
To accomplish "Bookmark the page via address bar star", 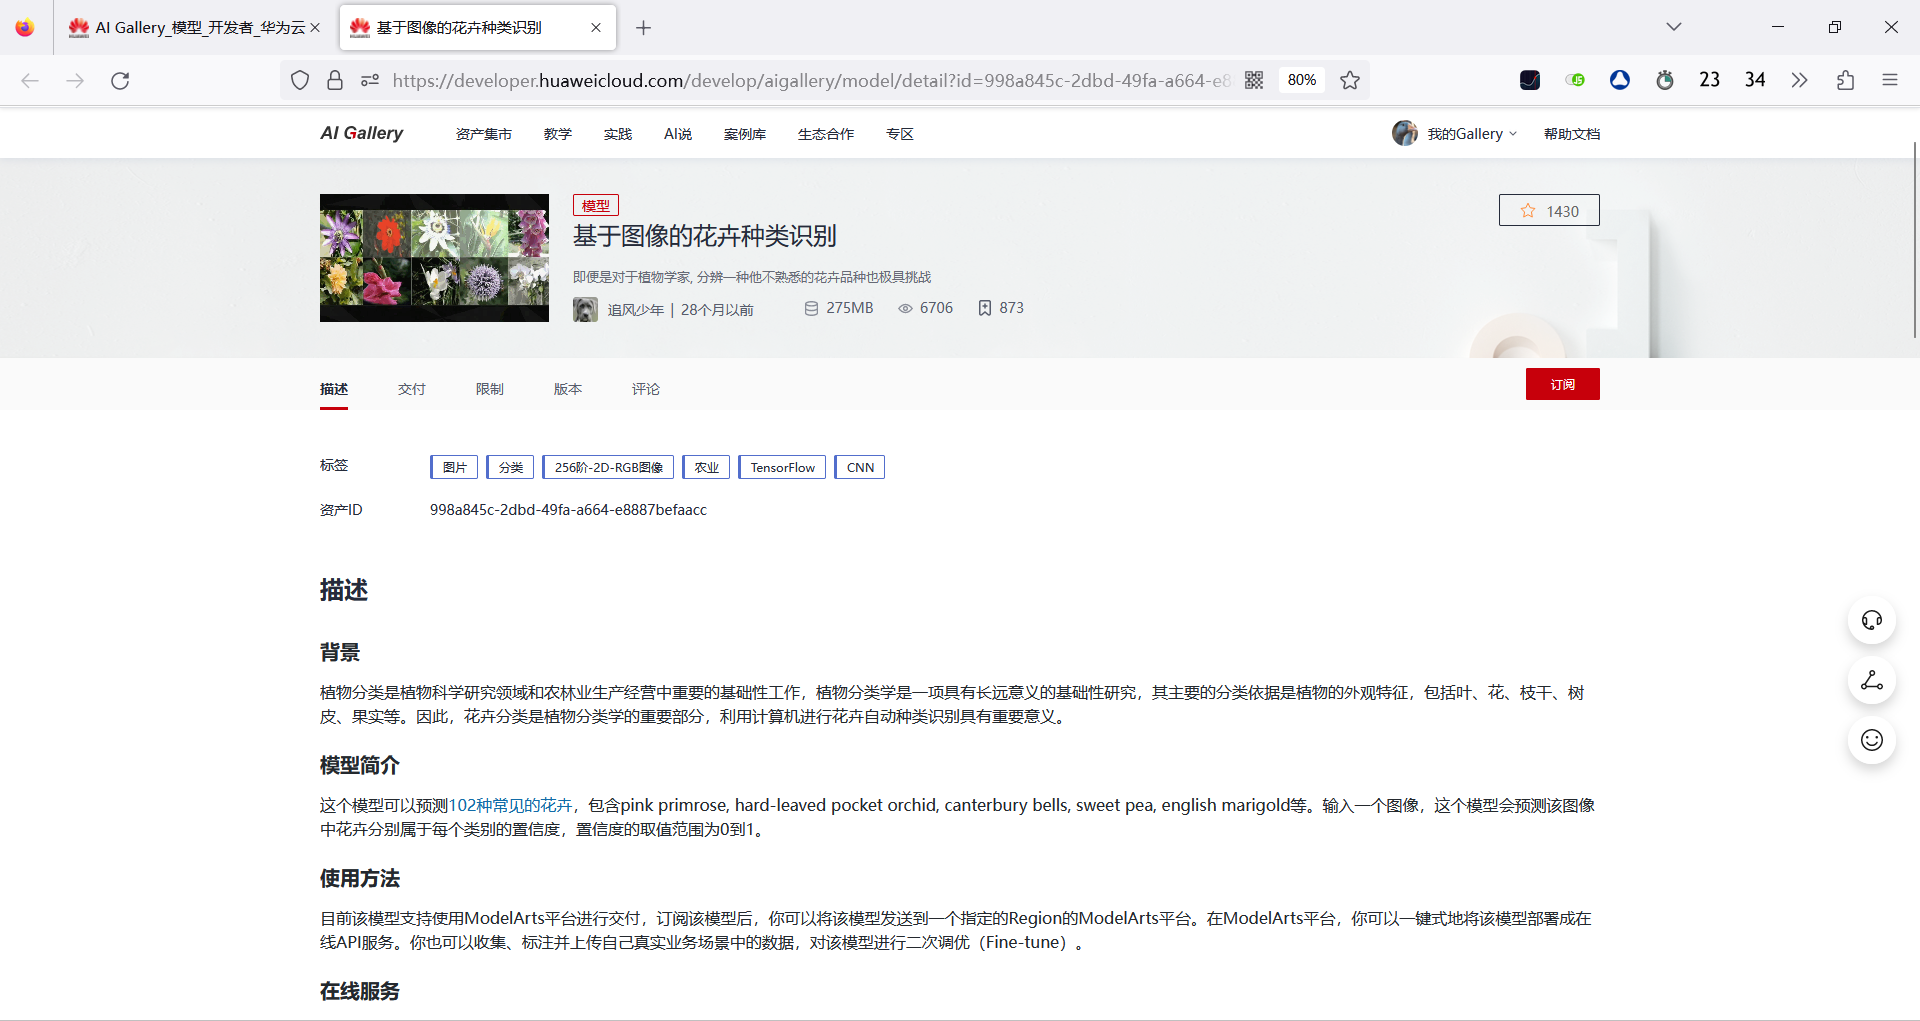I will click(x=1350, y=80).
